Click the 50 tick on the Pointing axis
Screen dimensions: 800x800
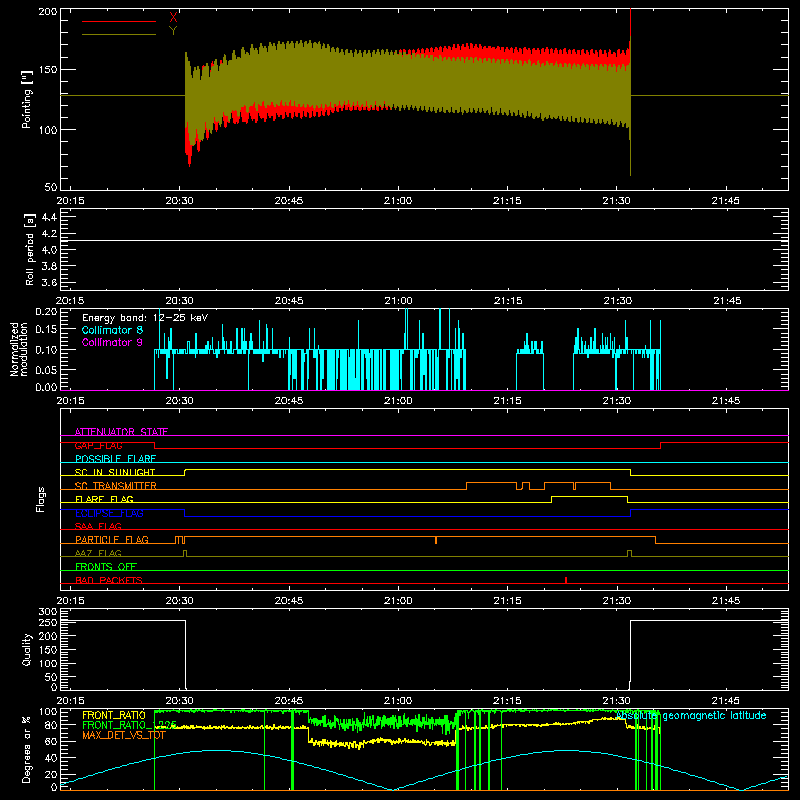[x=51, y=187]
